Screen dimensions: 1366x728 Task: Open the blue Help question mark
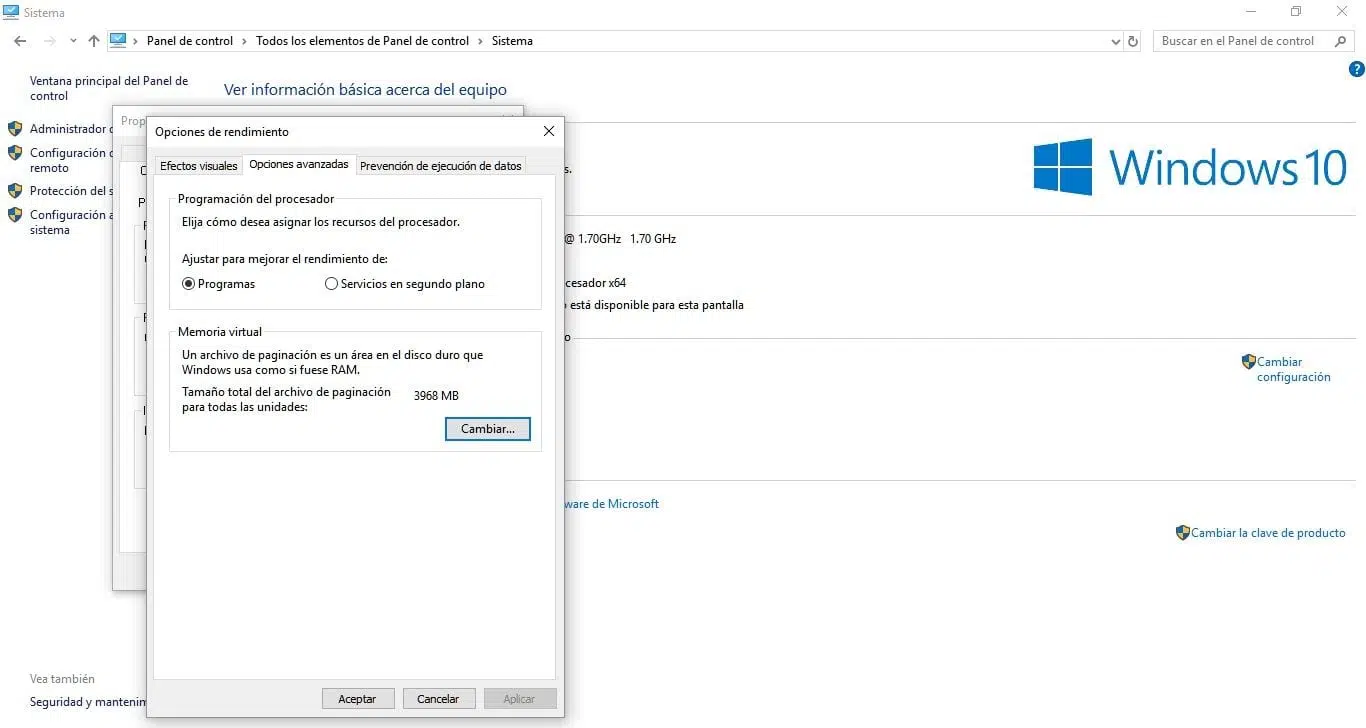[1357, 69]
